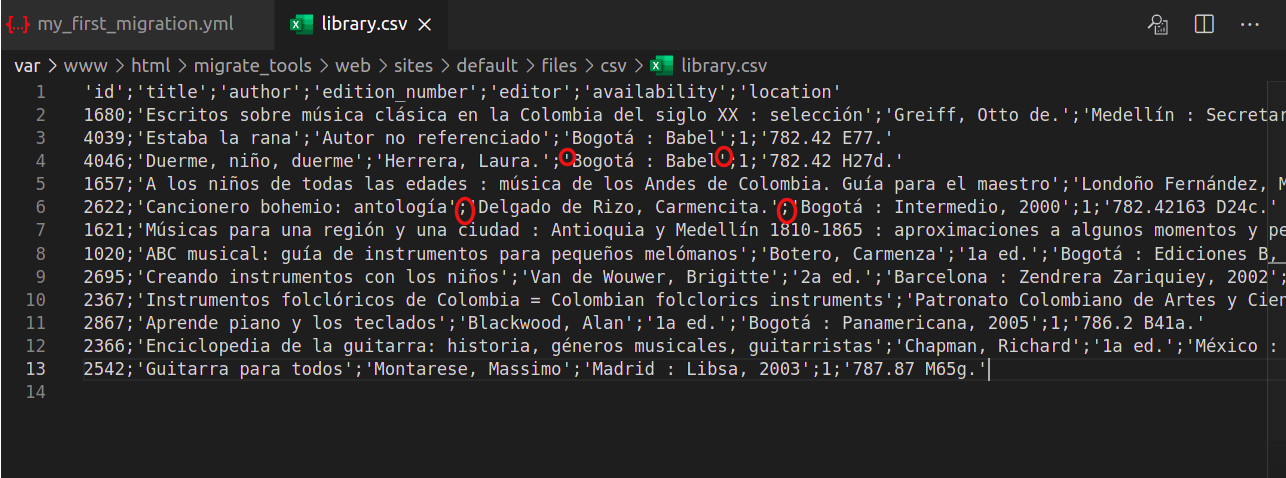Click 'Chapman, Richard' author text

[x=987, y=345]
